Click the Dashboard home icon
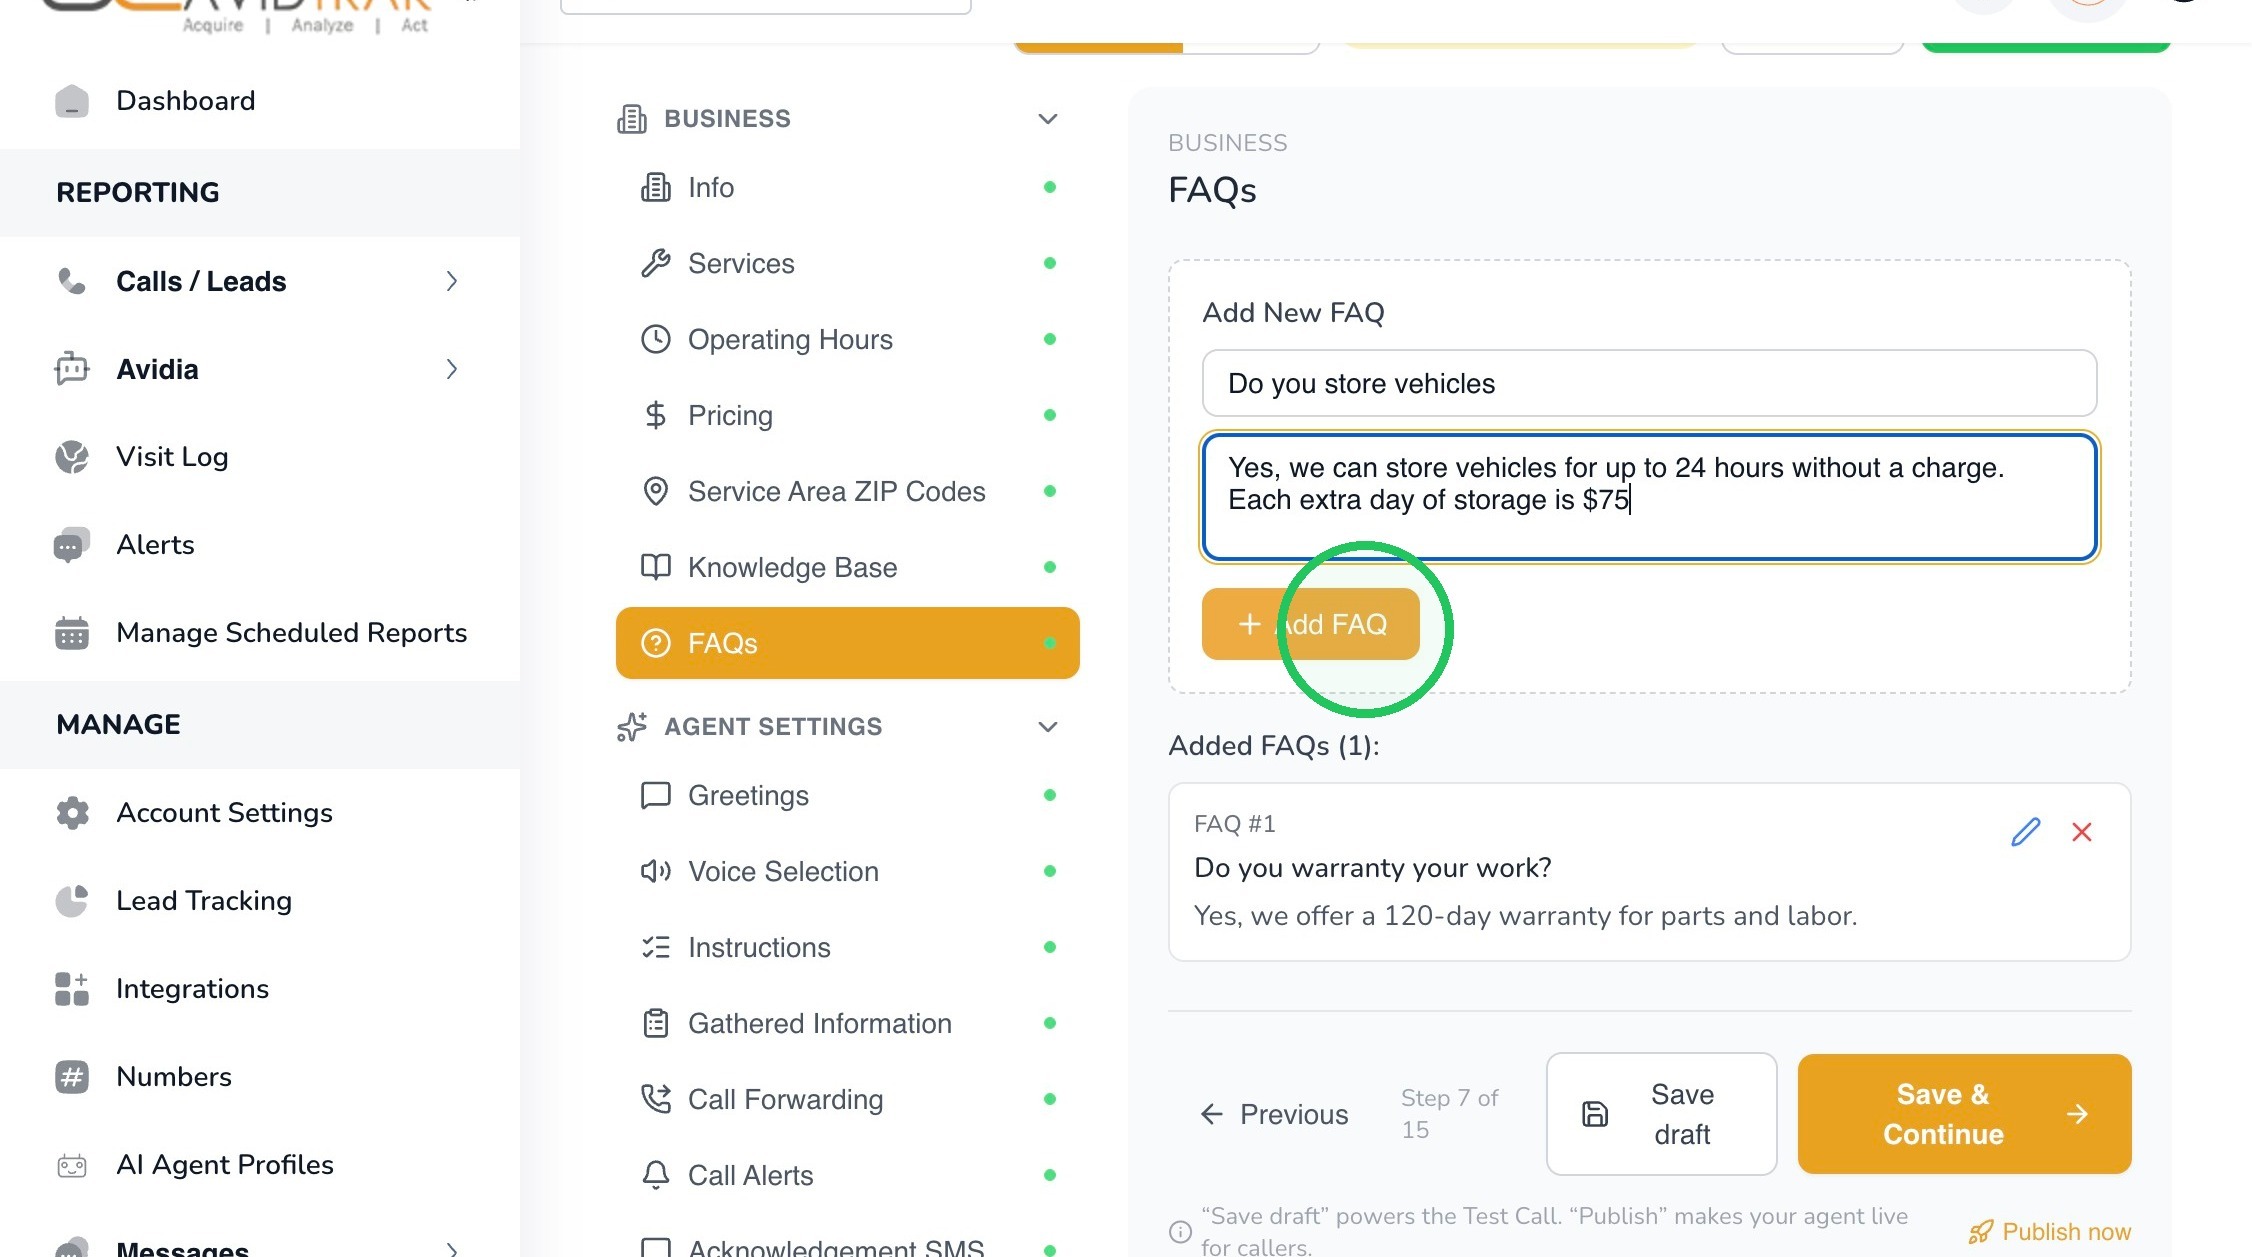 [72, 101]
